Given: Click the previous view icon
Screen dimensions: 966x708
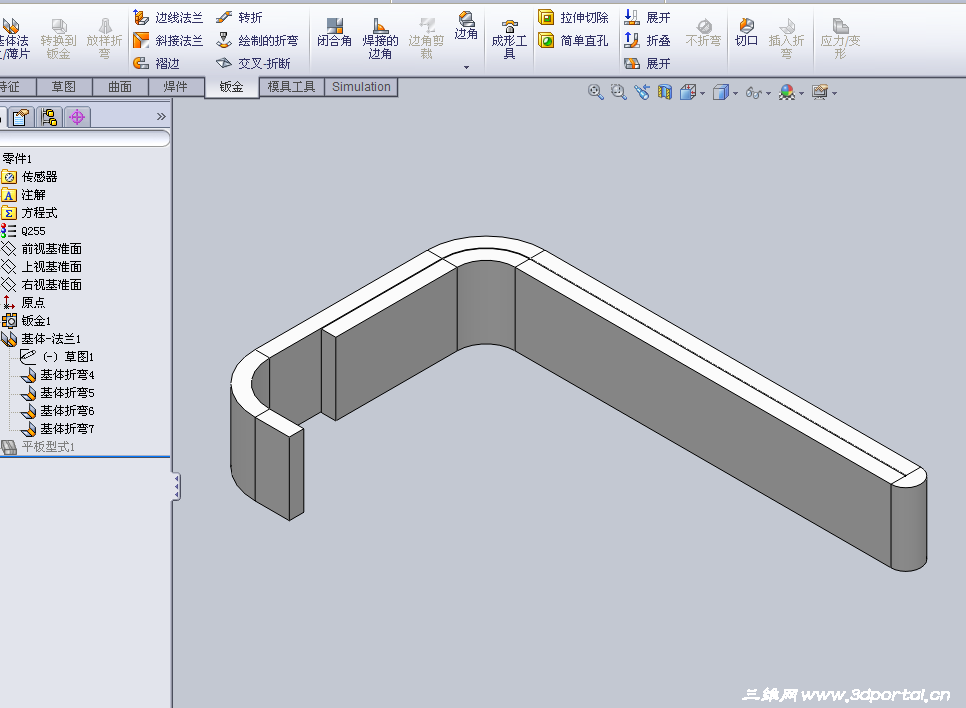Looking at the screenshot, I should (x=642, y=92).
